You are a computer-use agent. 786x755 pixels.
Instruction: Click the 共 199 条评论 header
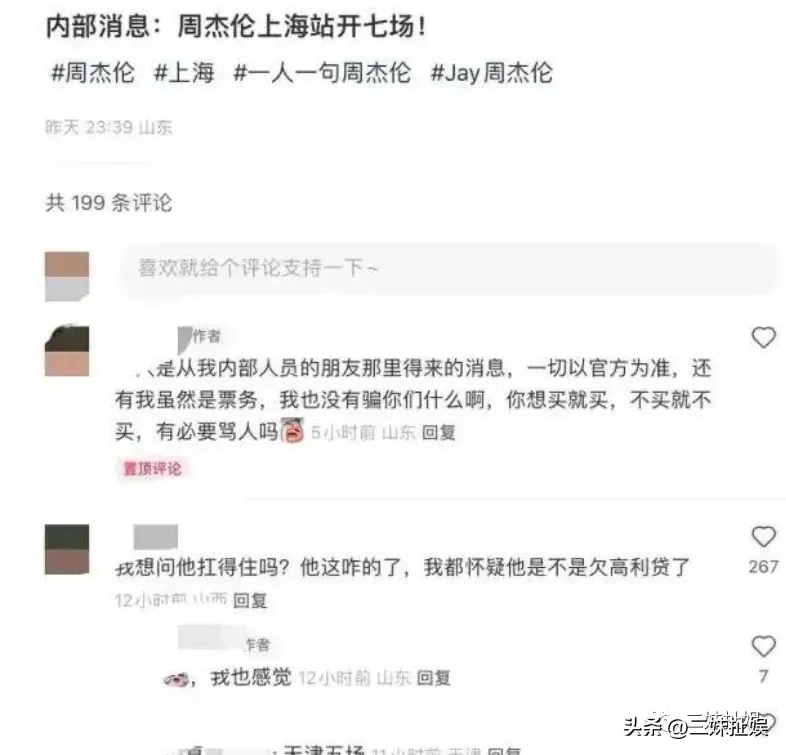[109, 203]
